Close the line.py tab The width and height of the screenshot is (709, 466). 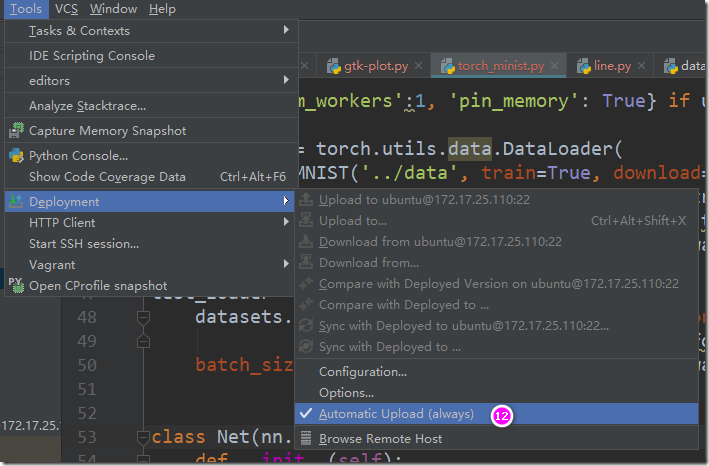pos(641,66)
